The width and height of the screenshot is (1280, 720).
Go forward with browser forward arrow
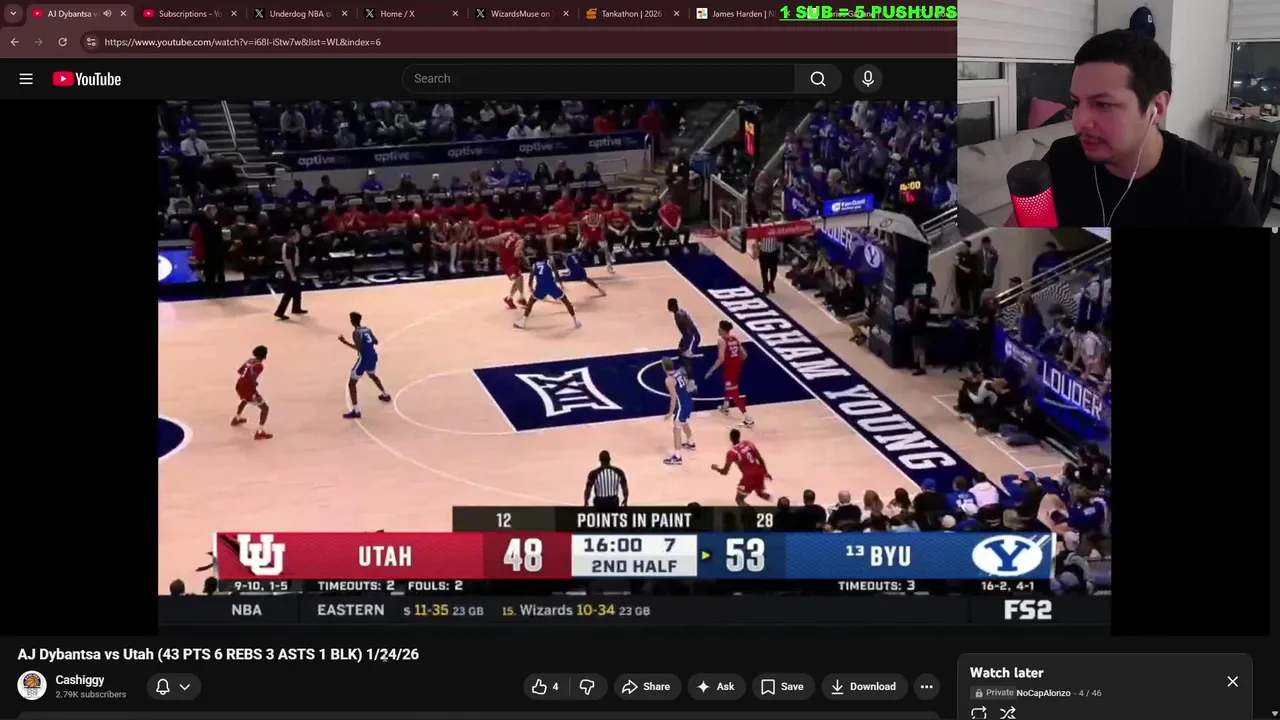39,42
